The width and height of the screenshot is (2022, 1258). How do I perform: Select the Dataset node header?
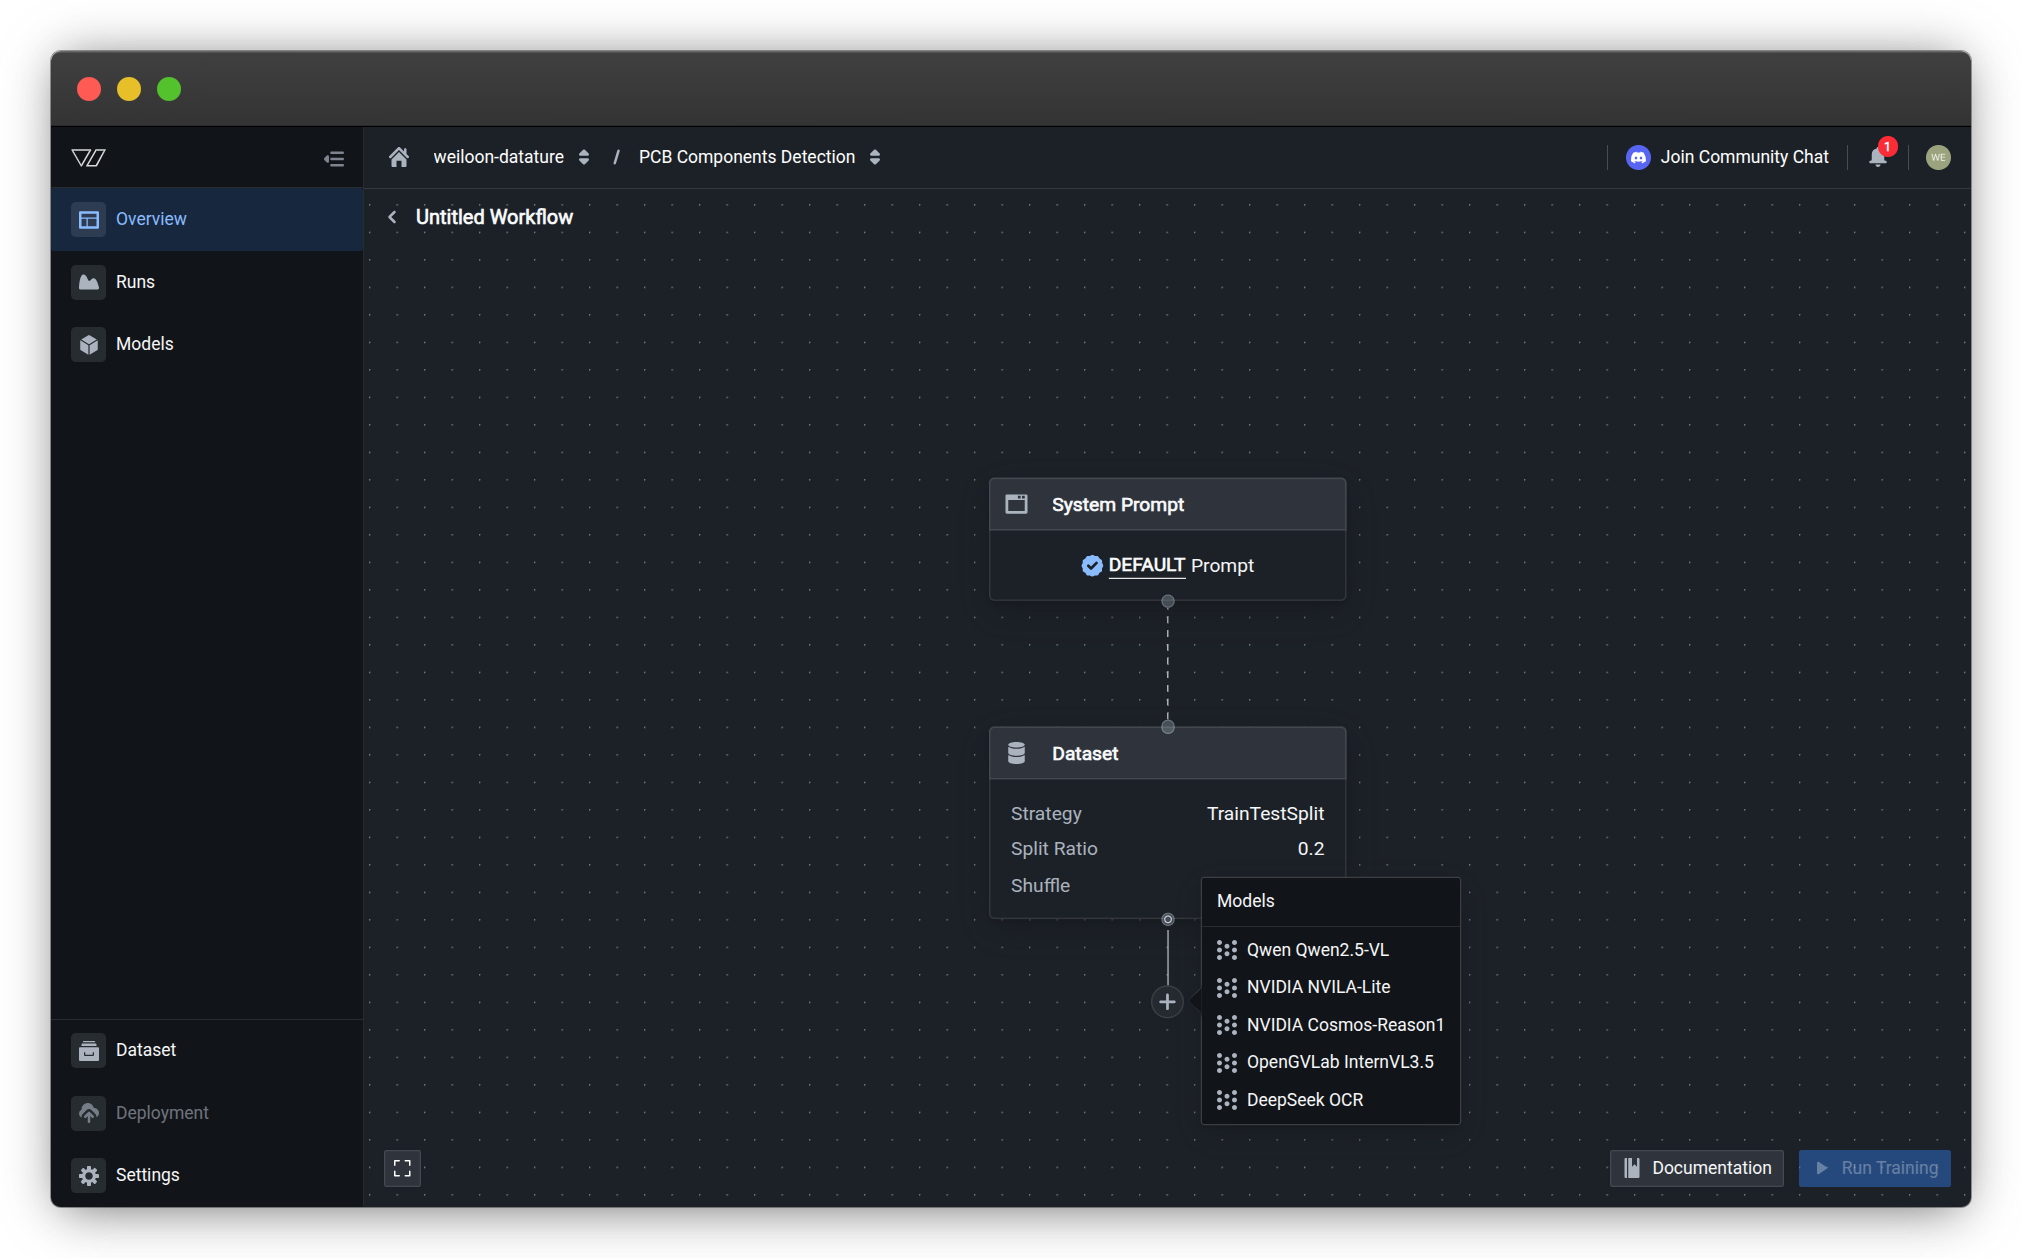1167,754
